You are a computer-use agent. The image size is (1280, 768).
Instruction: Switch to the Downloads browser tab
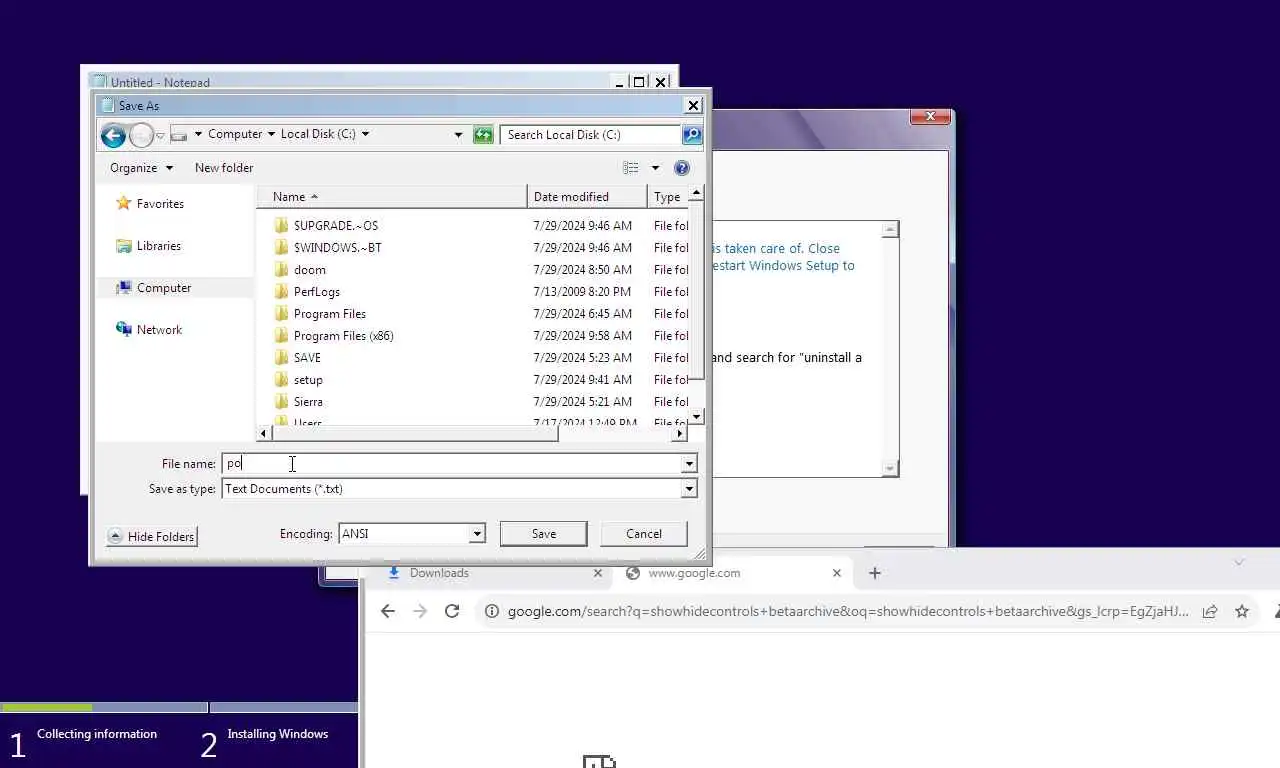click(x=439, y=573)
